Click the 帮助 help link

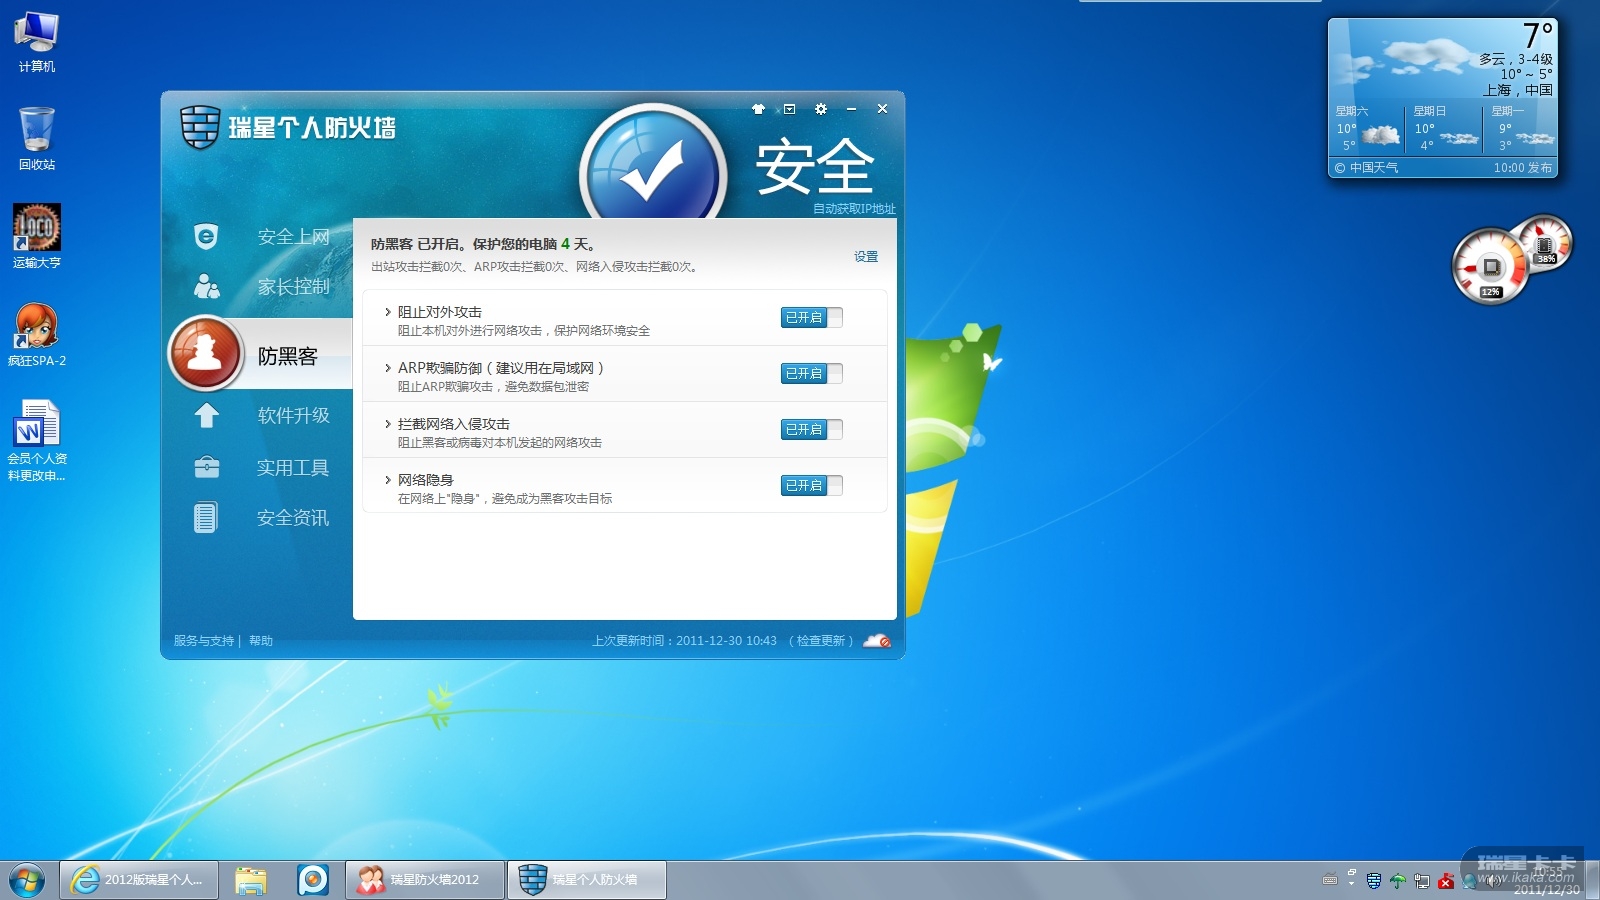[x=261, y=641]
